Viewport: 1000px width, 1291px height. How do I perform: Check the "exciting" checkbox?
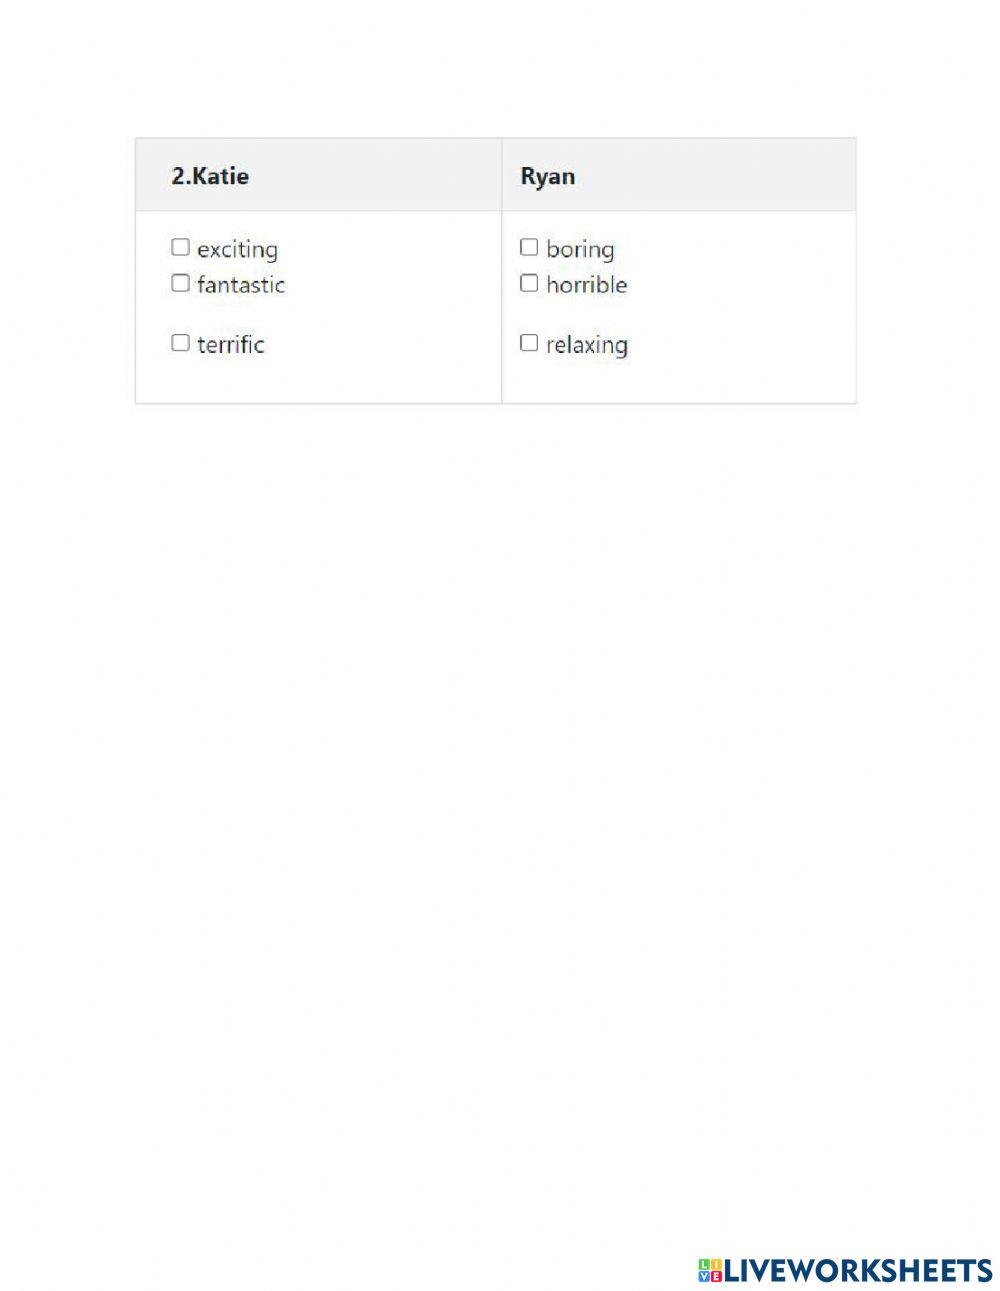180,247
